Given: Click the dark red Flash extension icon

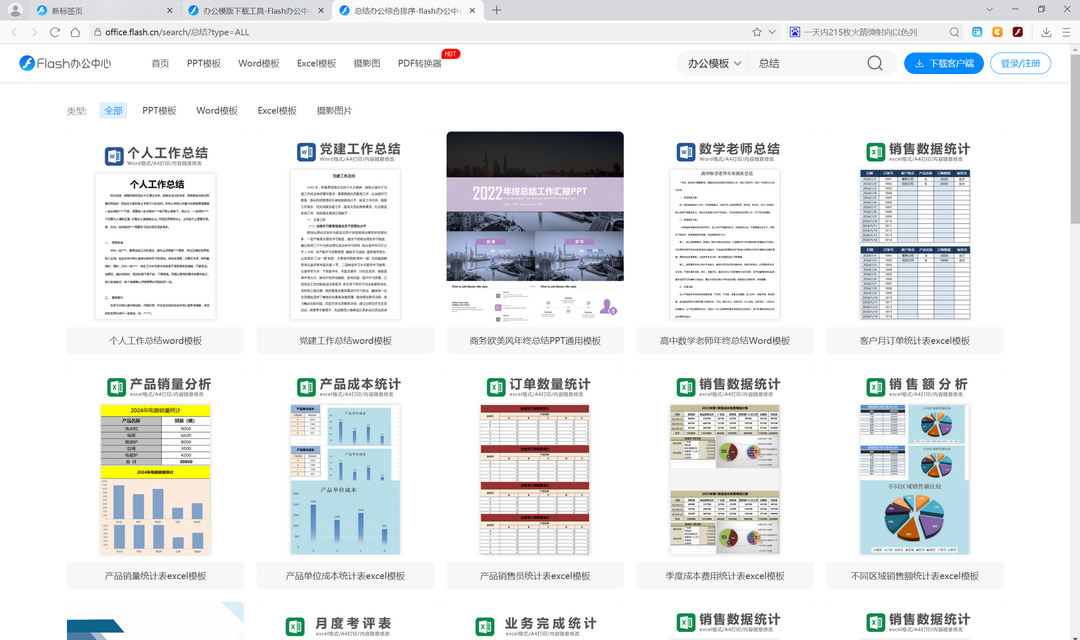Looking at the screenshot, I should click(x=1018, y=31).
